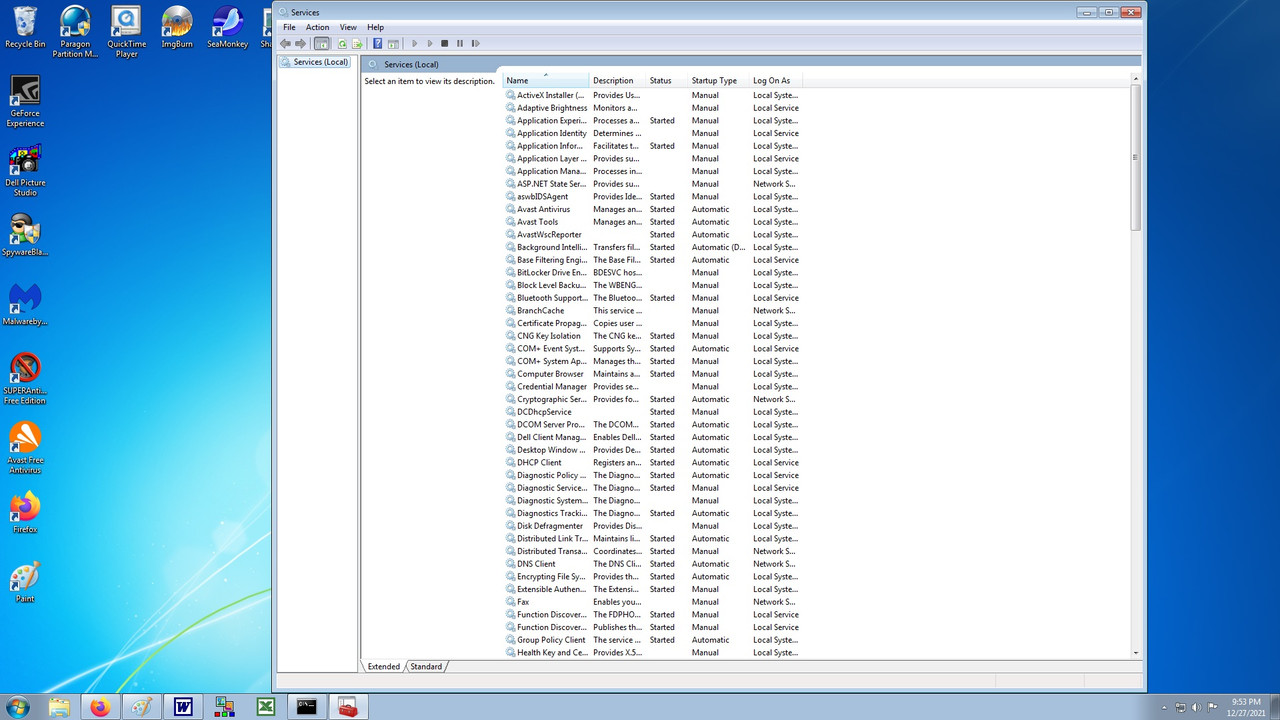
Task: Open the SUPERAntiSpyware Free Edition desktop icon
Action: click(x=25, y=378)
